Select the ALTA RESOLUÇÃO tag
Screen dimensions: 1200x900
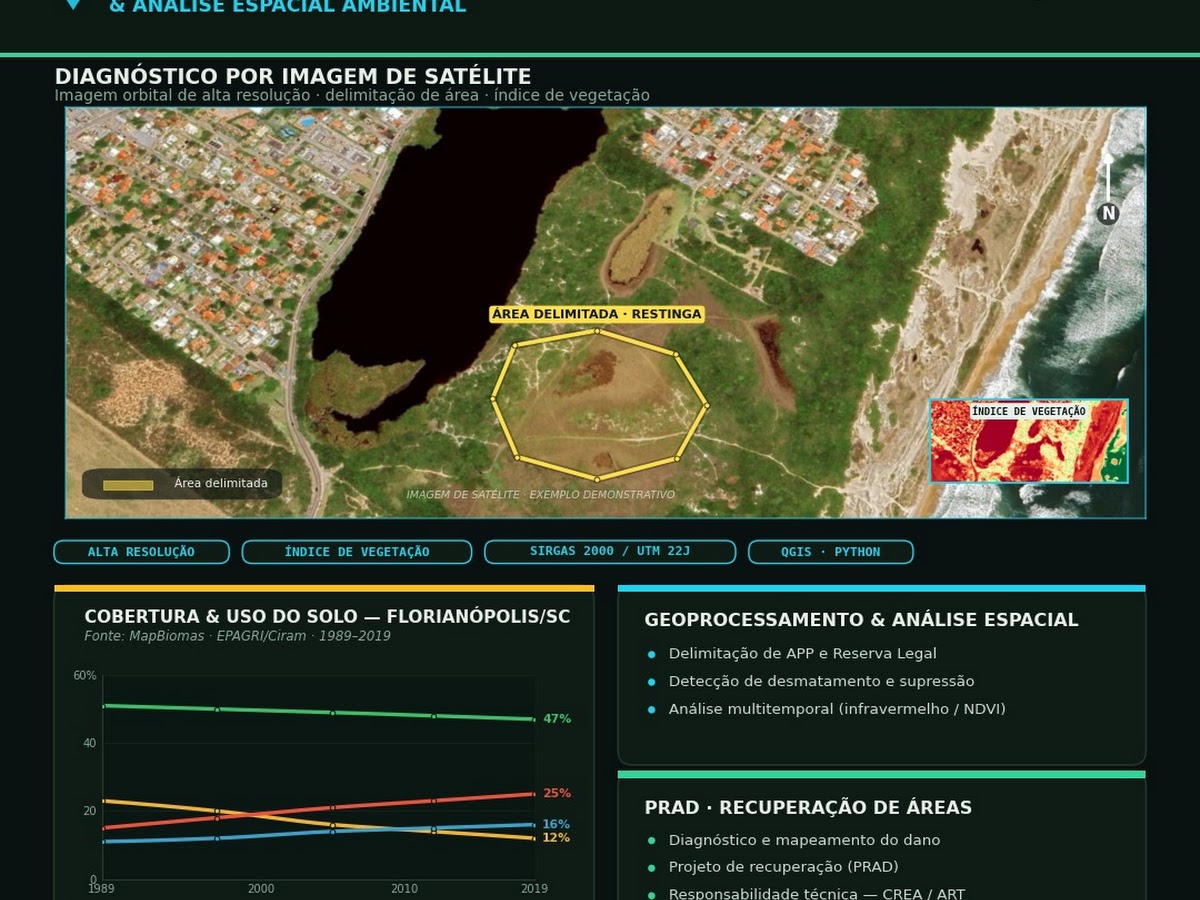(141, 552)
